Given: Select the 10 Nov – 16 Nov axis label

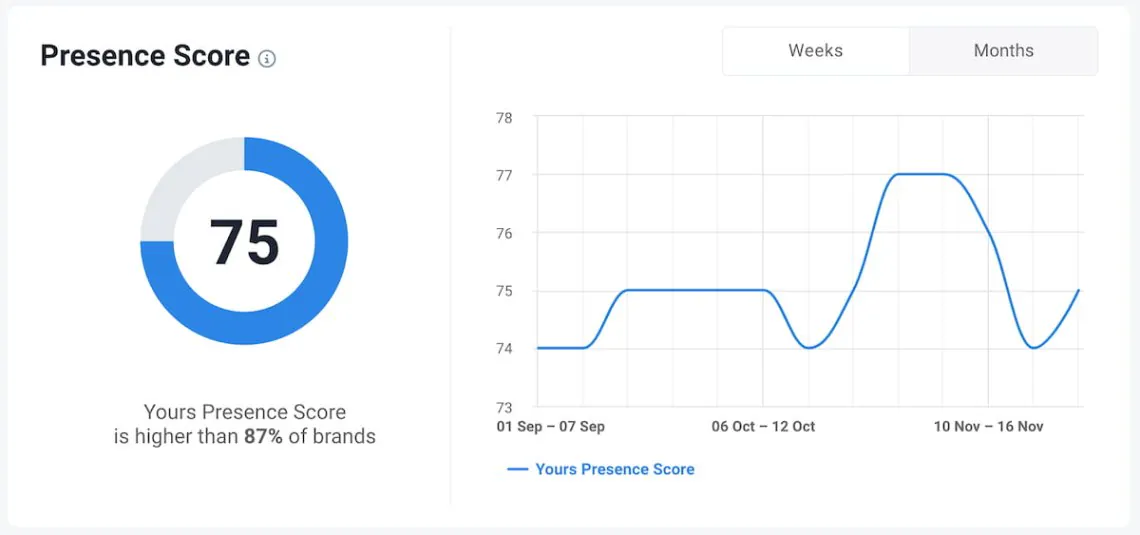Looking at the screenshot, I should pyautogui.click(x=988, y=427).
